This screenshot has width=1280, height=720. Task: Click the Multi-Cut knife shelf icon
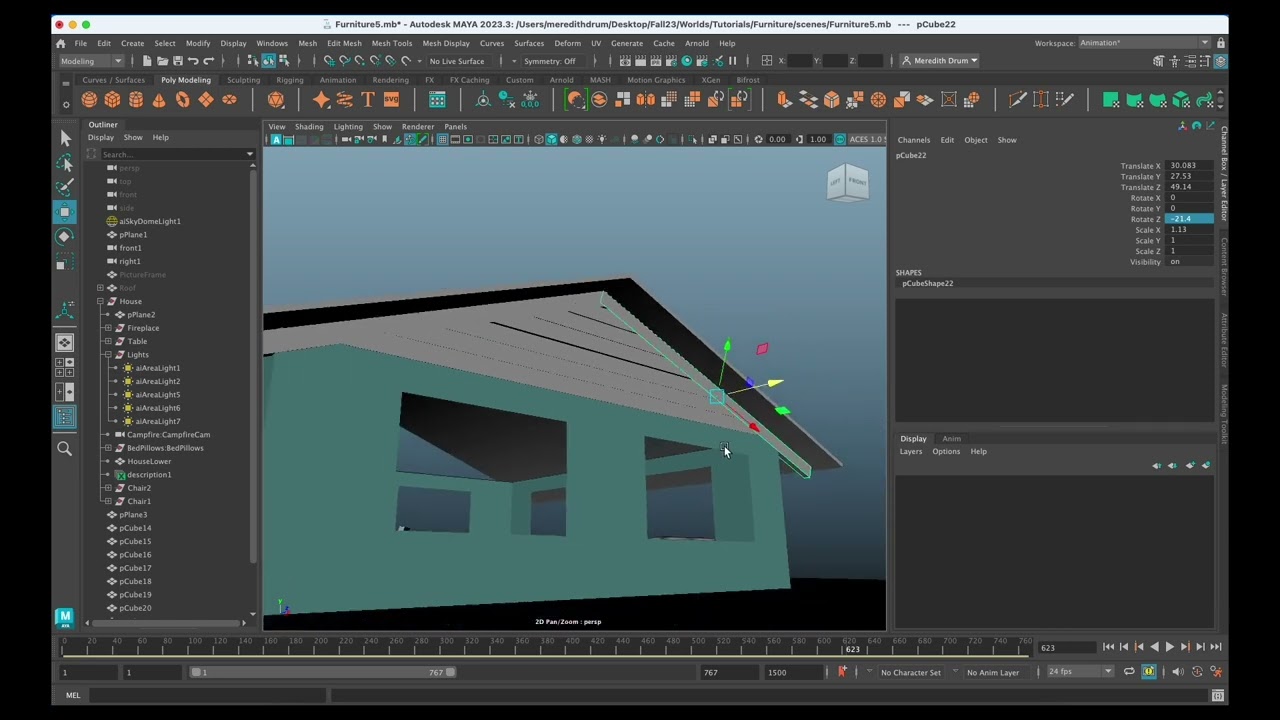(x=1017, y=99)
